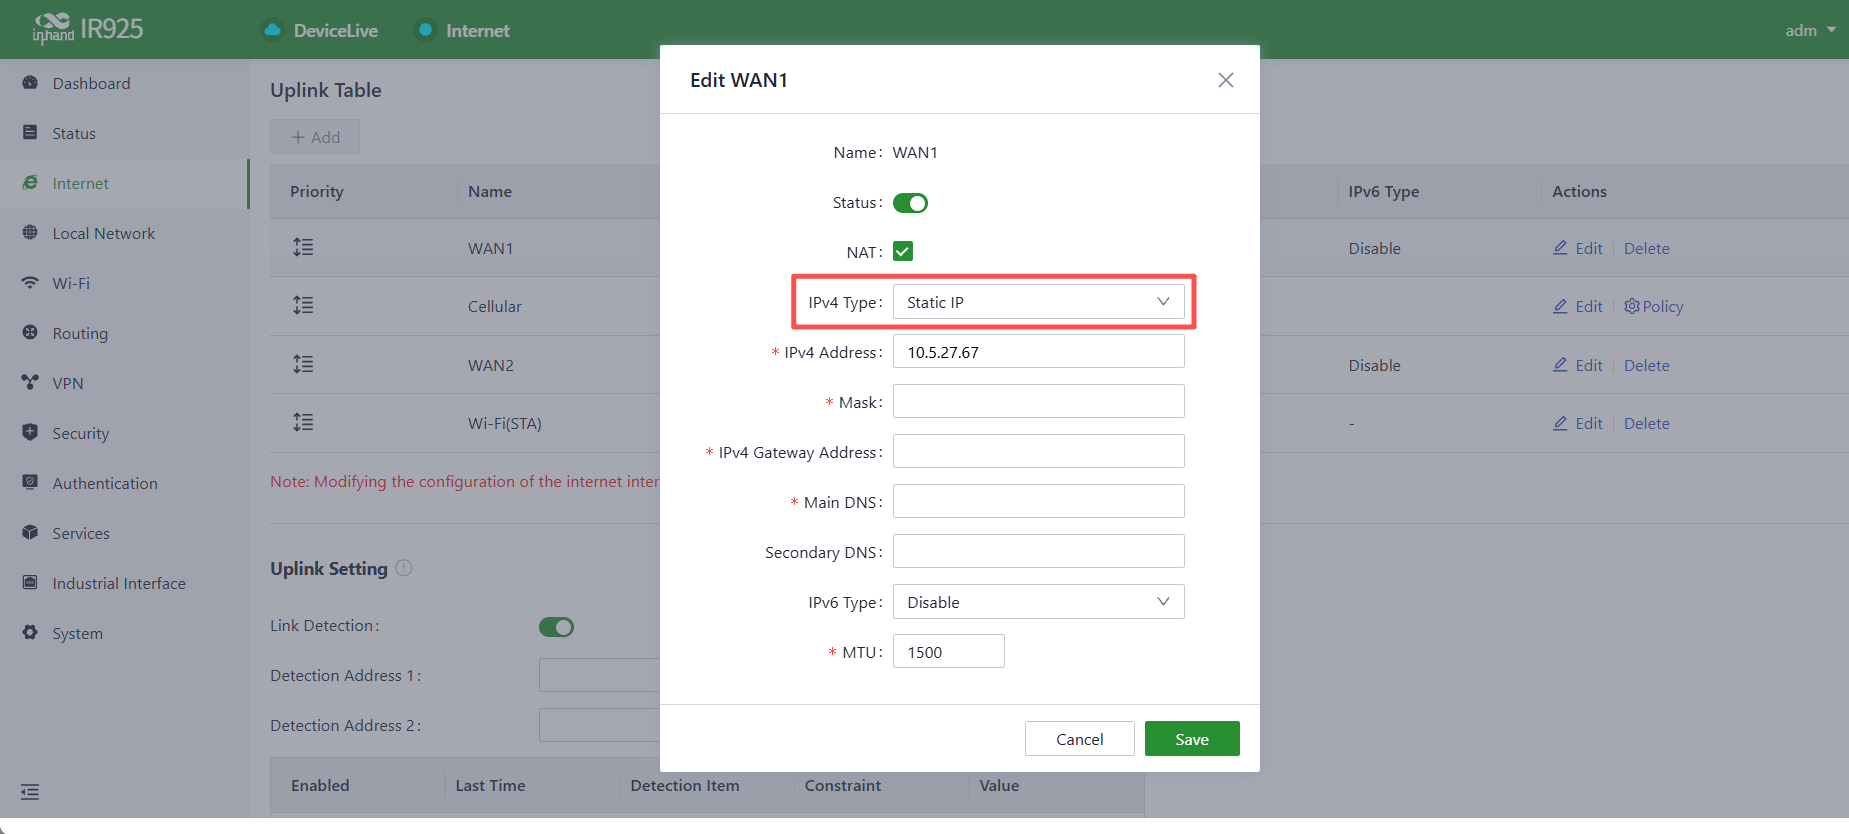Save the WAN1 settings
This screenshot has width=1849, height=834.
point(1192,739)
